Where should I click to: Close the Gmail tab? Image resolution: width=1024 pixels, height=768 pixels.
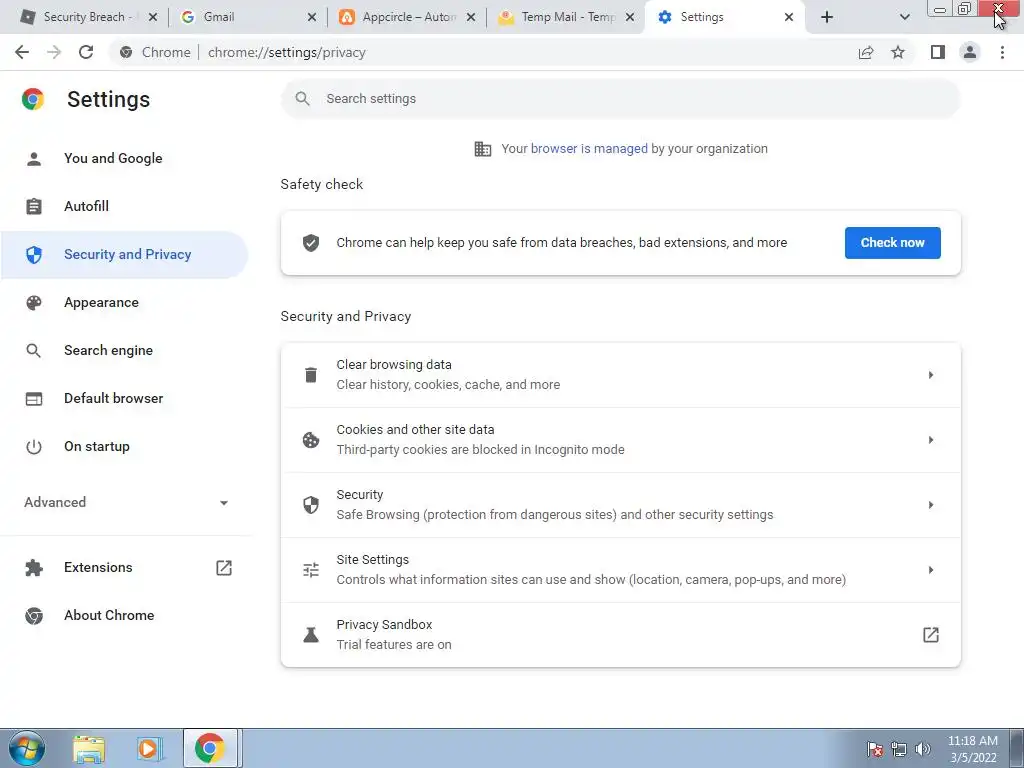click(x=312, y=17)
